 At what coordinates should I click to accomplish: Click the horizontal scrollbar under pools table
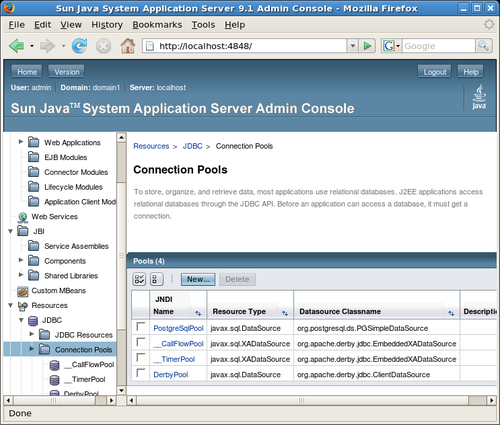tap(311, 400)
